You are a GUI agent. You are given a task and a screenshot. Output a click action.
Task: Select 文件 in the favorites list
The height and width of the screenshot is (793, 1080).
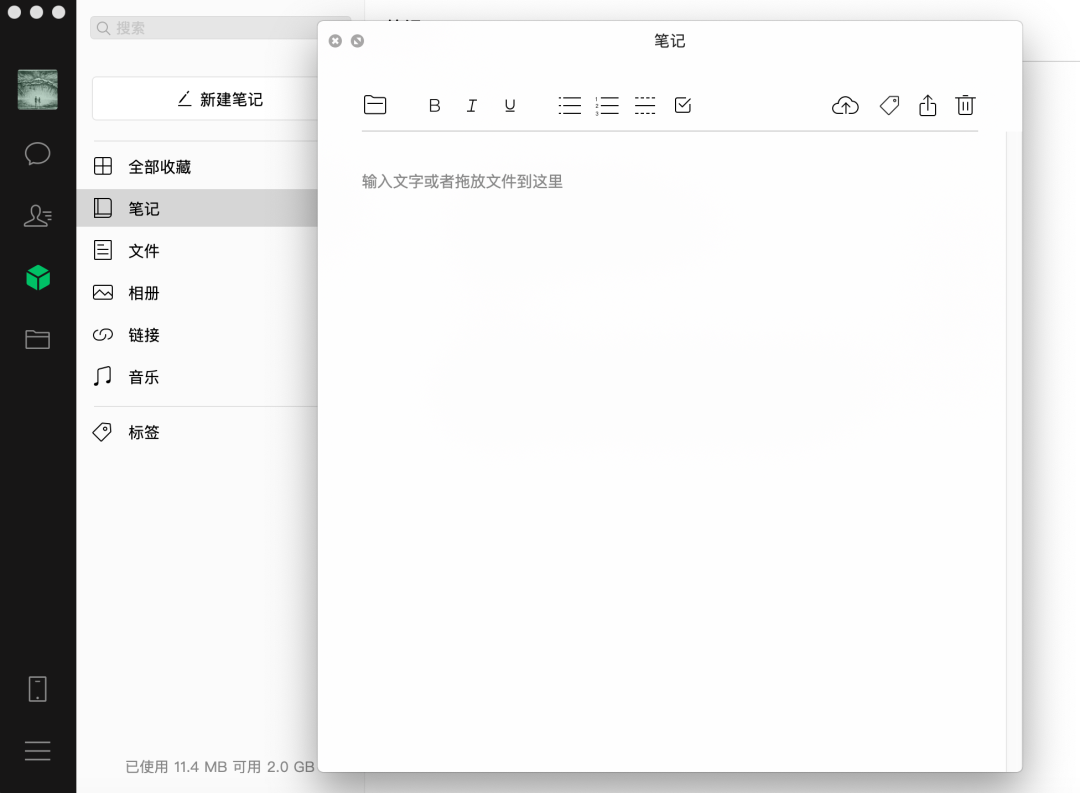tap(197, 251)
